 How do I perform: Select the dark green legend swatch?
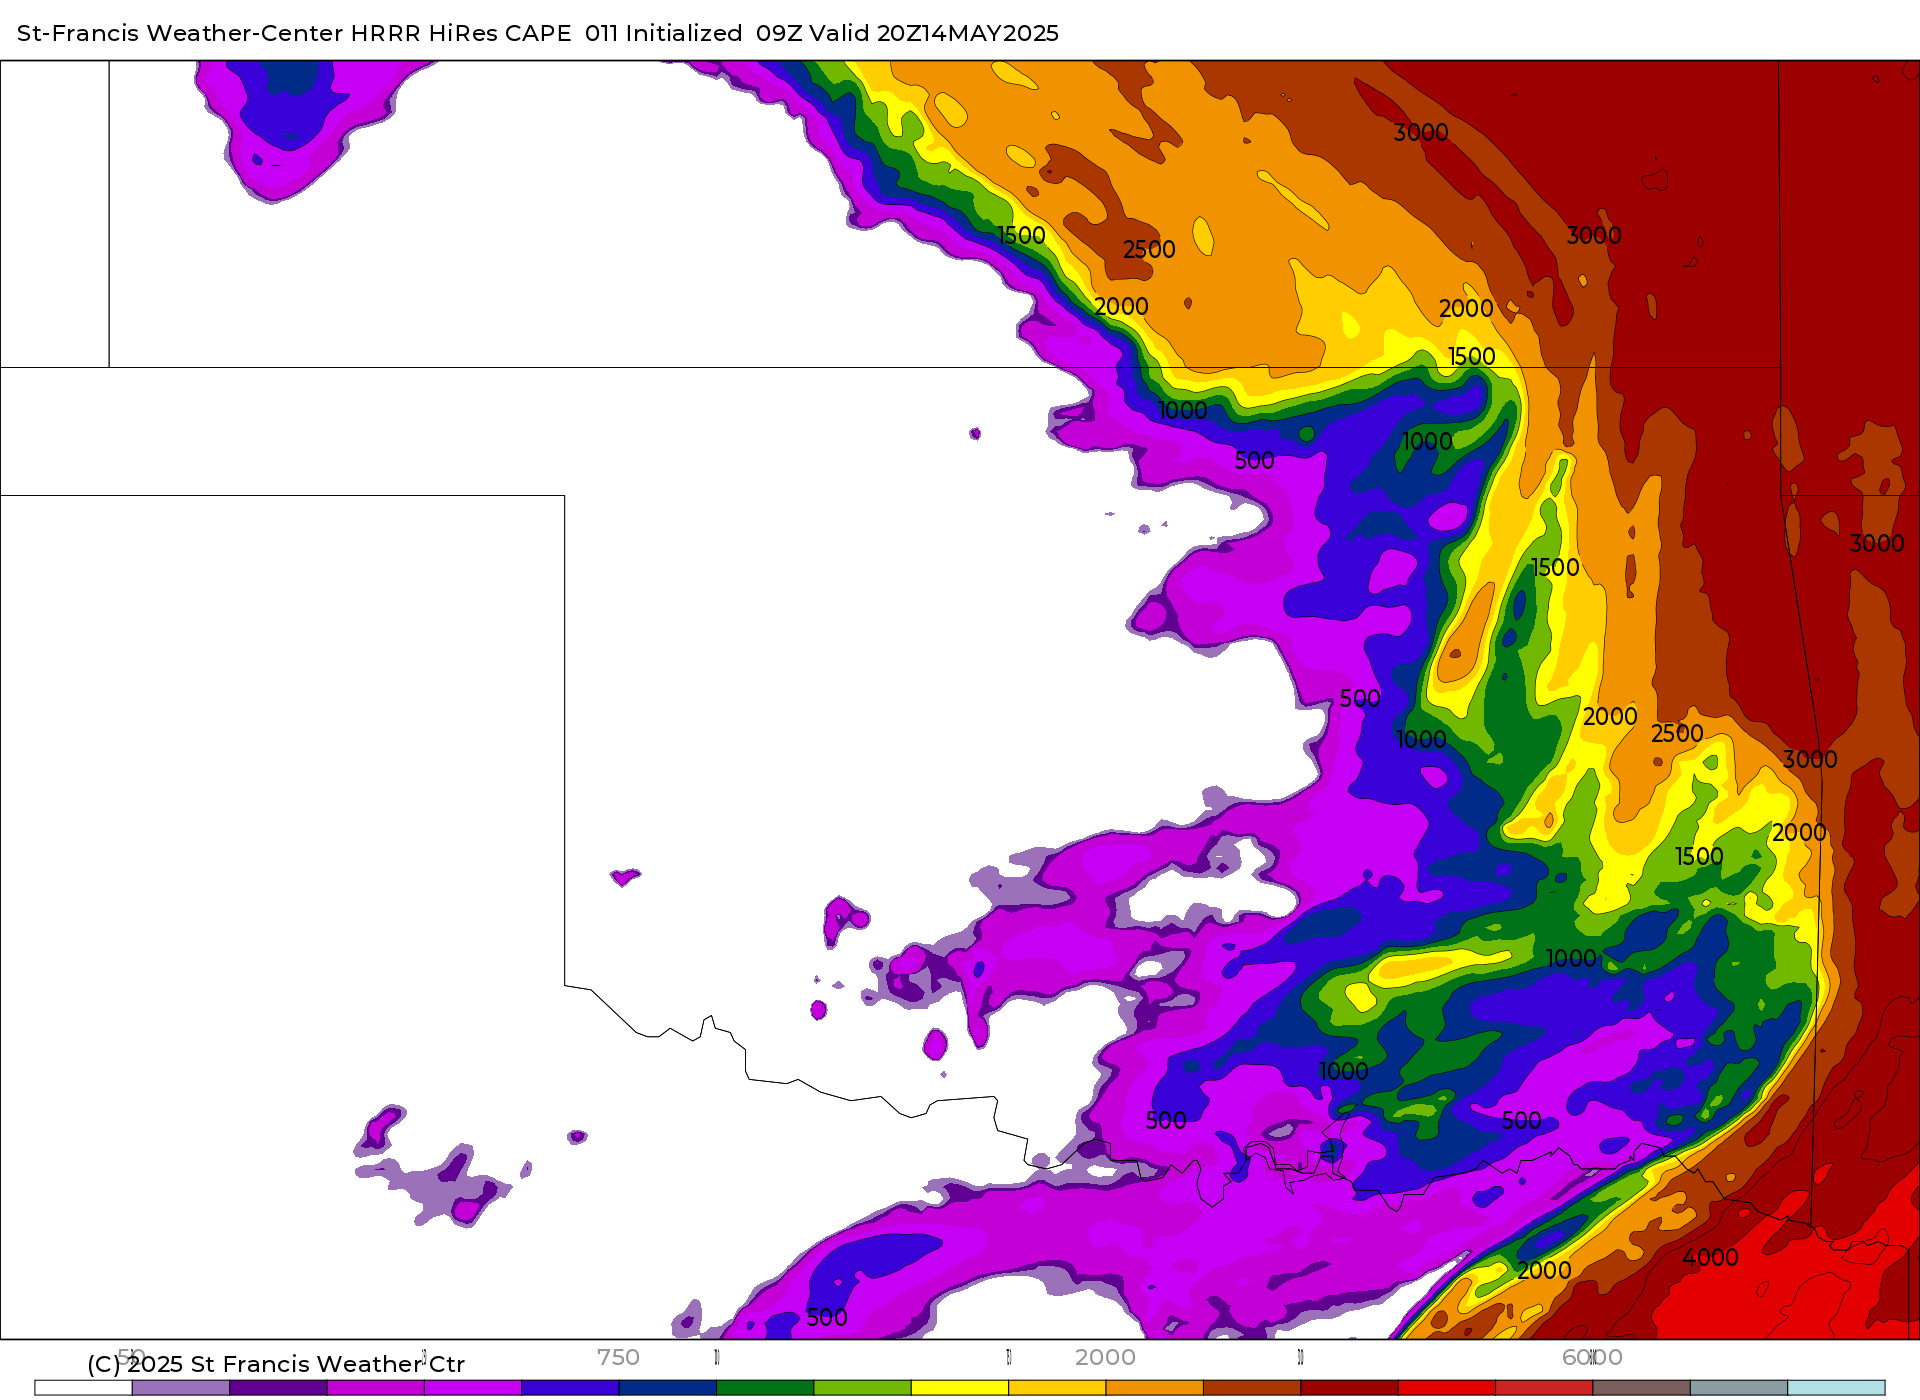point(765,1388)
